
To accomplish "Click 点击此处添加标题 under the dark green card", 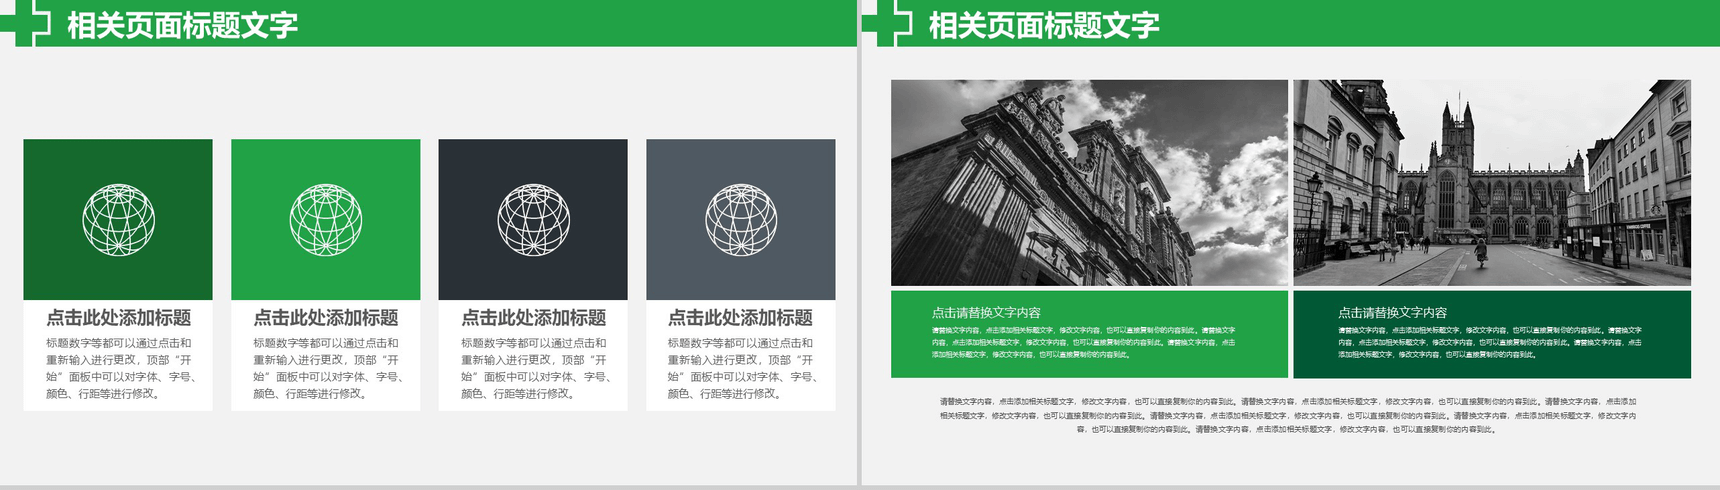I will (x=118, y=318).
